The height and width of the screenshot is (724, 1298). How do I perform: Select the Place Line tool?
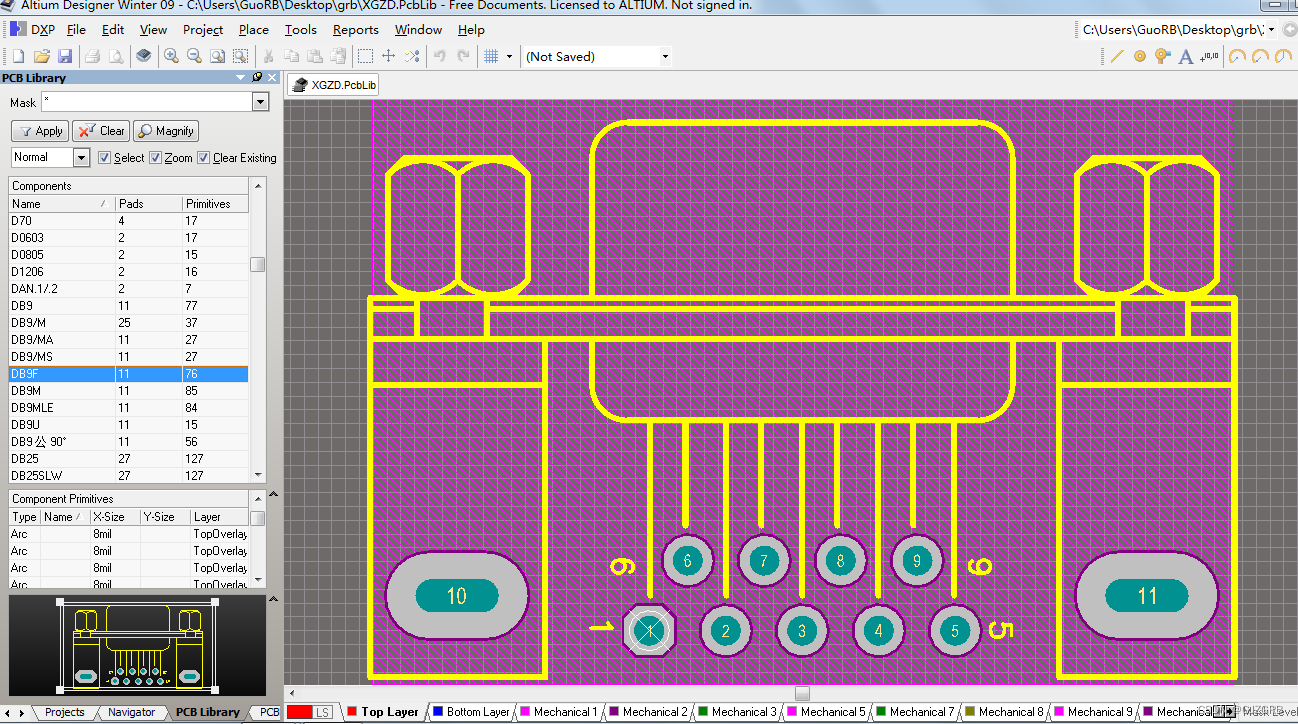tap(1117, 55)
